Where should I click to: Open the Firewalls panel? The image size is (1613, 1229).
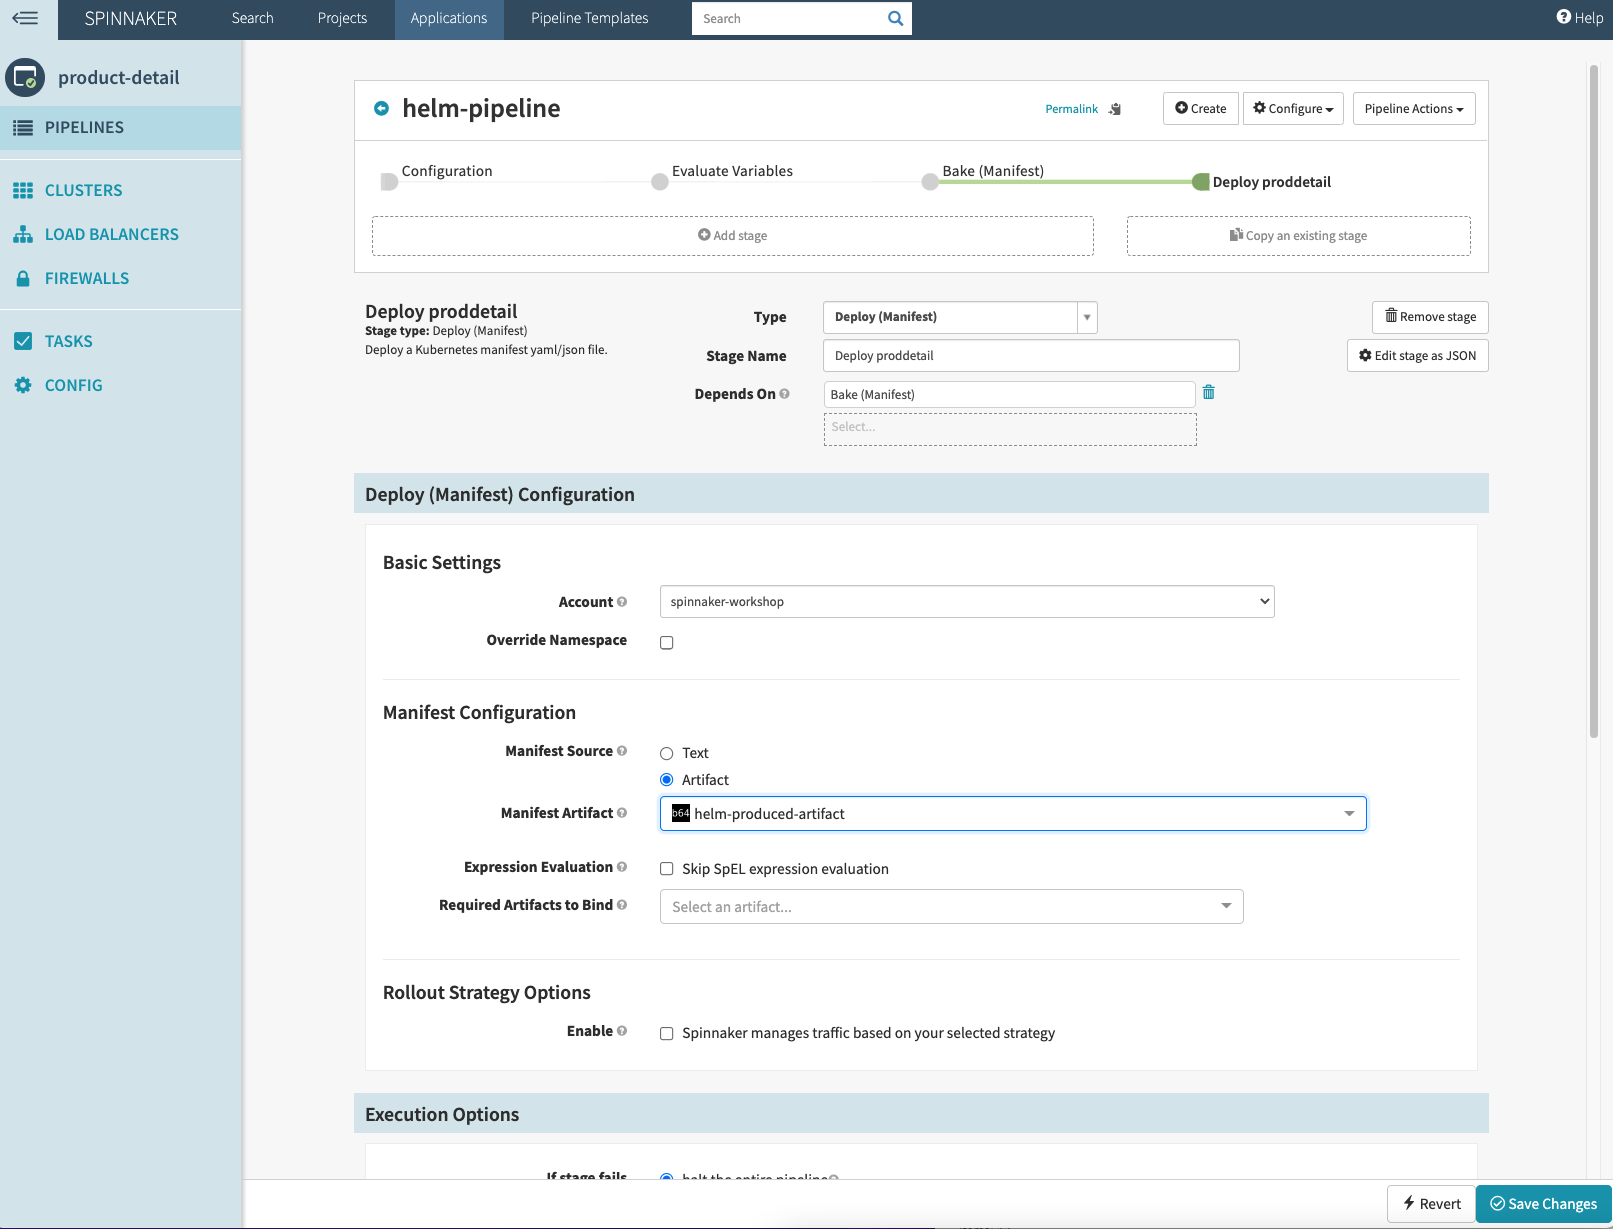pyautogui.click(x=24, y=278)
